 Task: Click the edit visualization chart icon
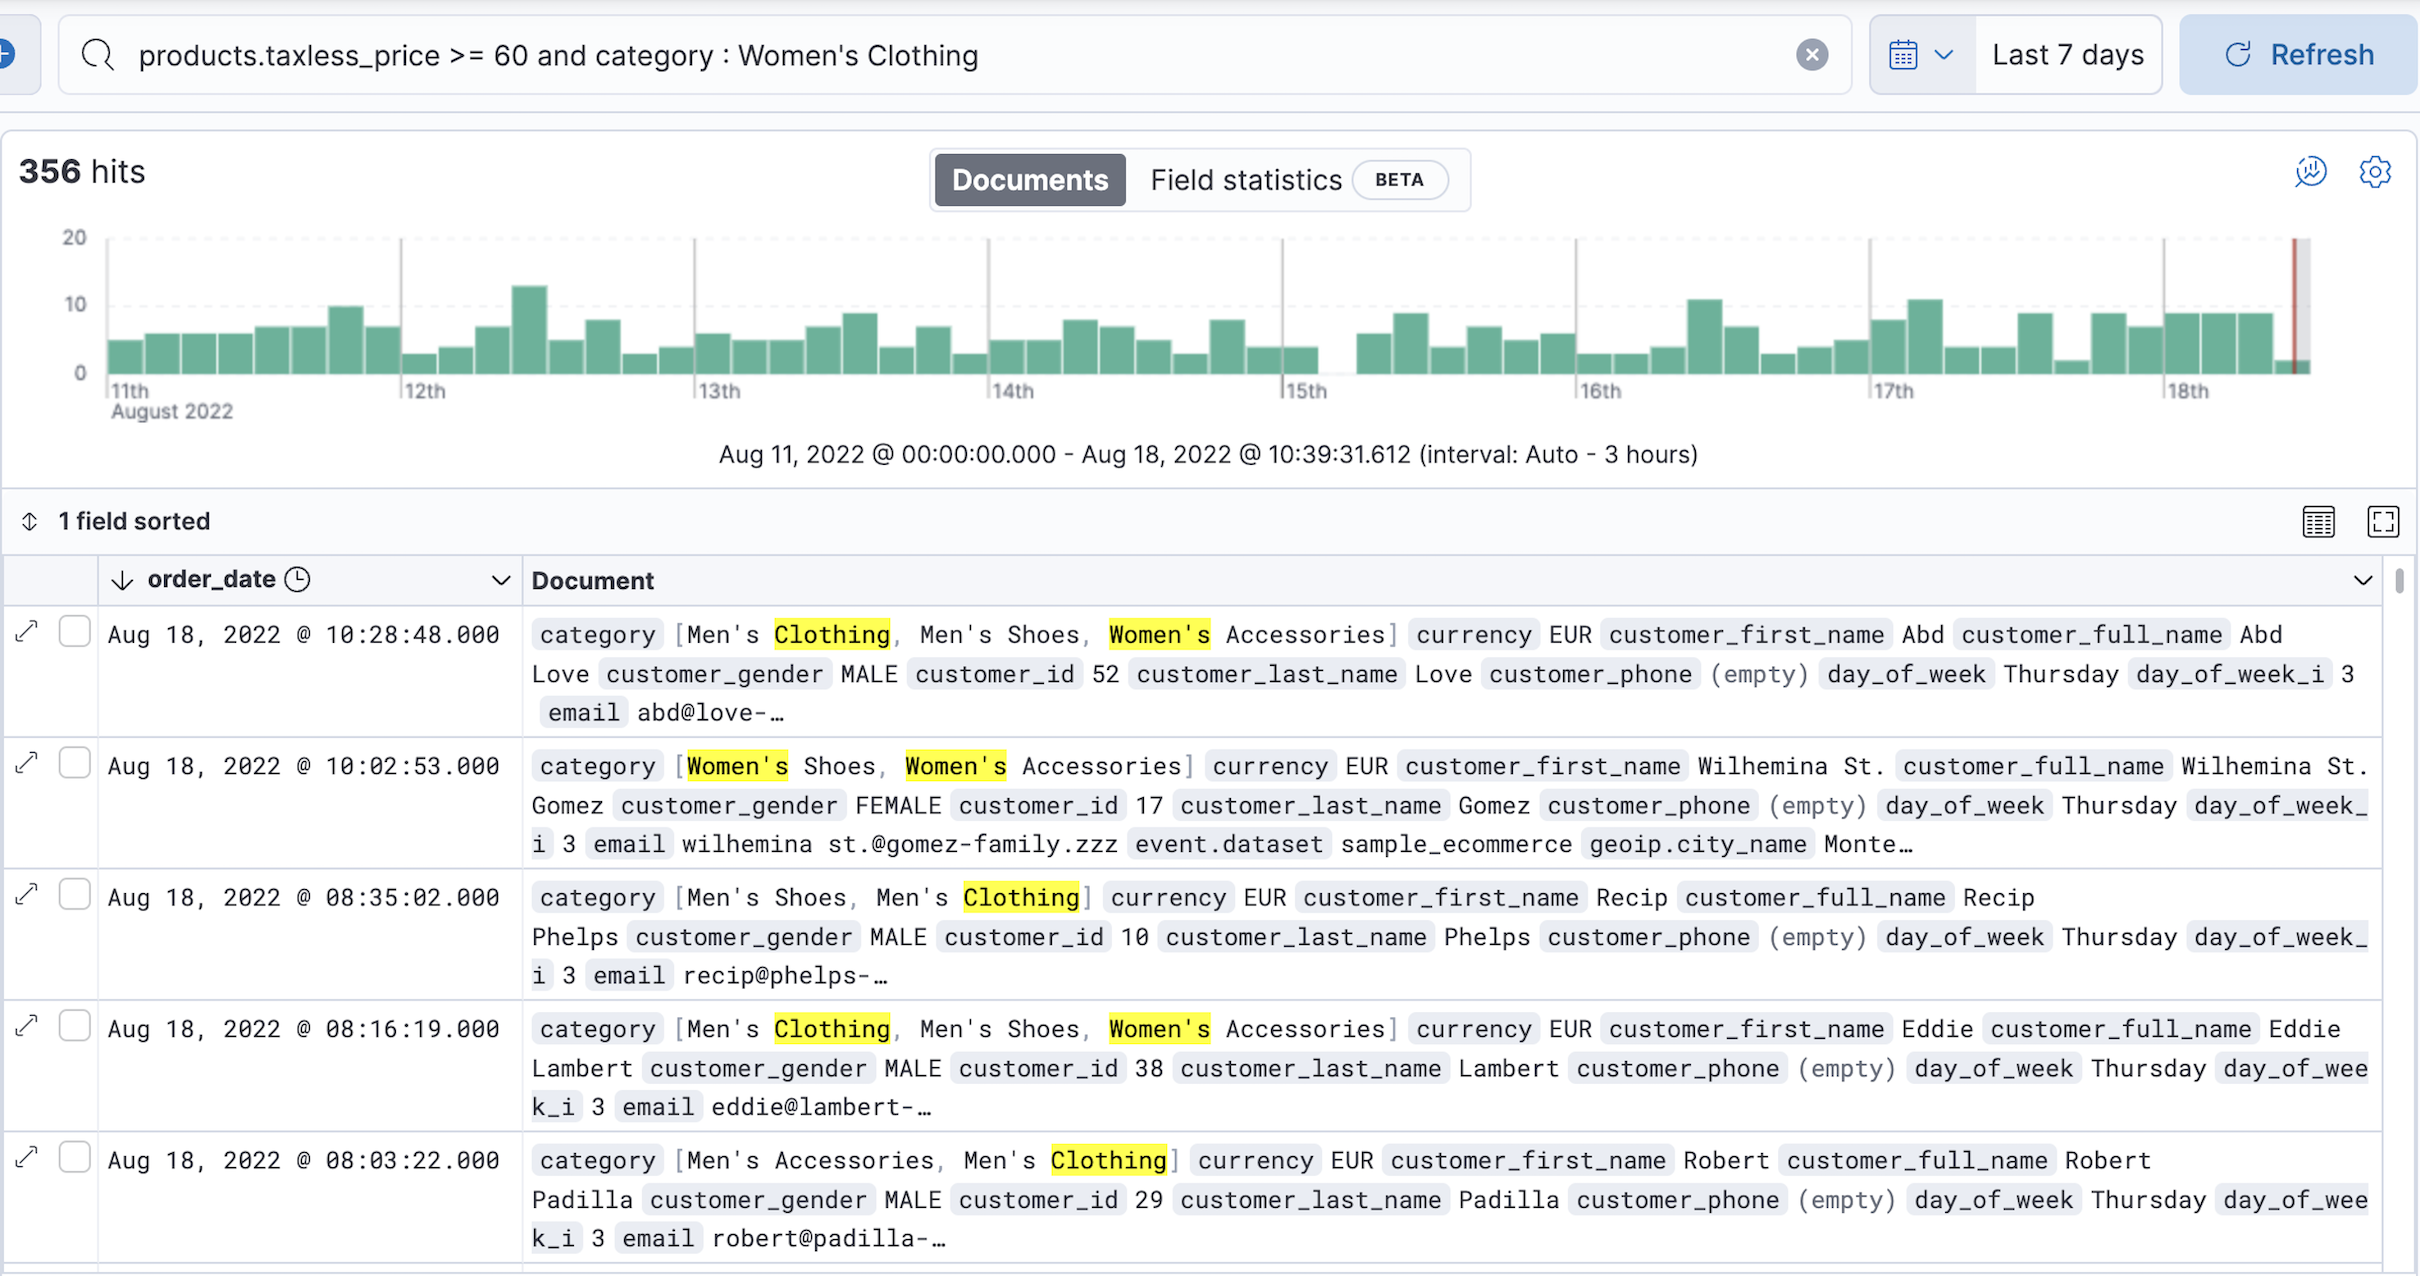coord(2310,172)
